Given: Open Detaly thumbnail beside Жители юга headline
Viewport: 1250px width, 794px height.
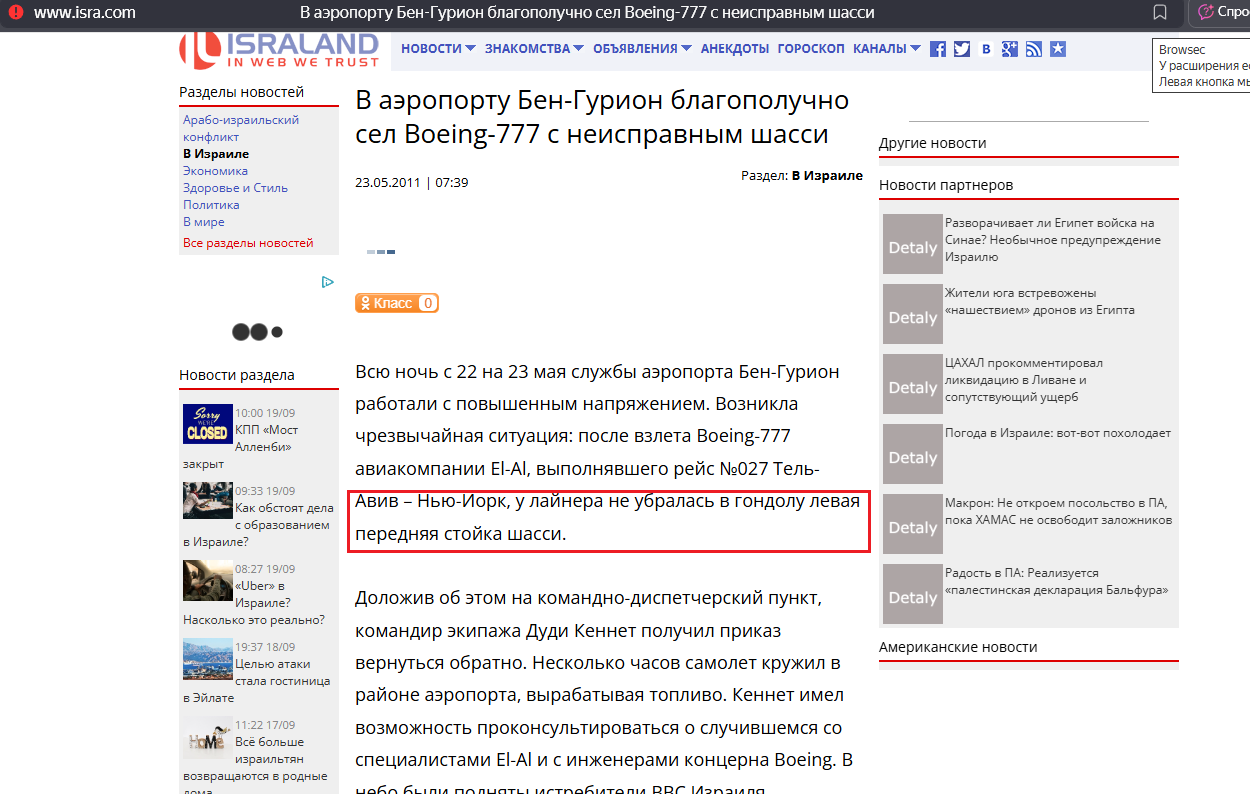Looking at the screenshot, I should click(x=912, y=314).
